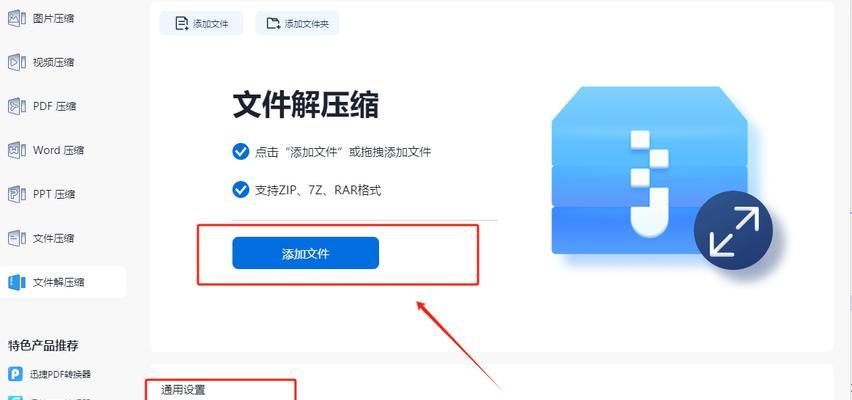The width and height of the screenshot is (852, 400).
Task: Click the 文件解压缩 sidebar icon
Action: pos(16,282)
